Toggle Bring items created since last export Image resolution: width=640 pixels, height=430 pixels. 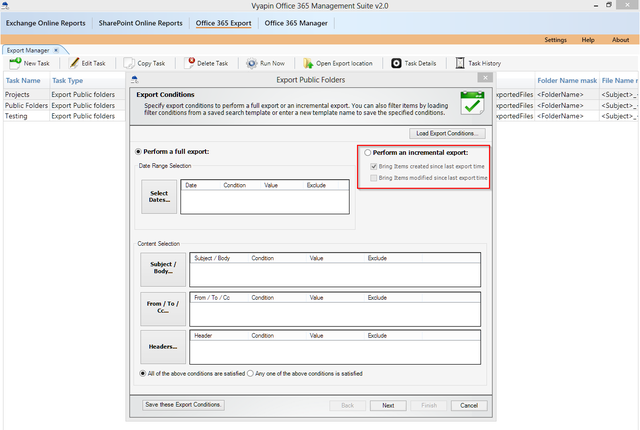373,166
